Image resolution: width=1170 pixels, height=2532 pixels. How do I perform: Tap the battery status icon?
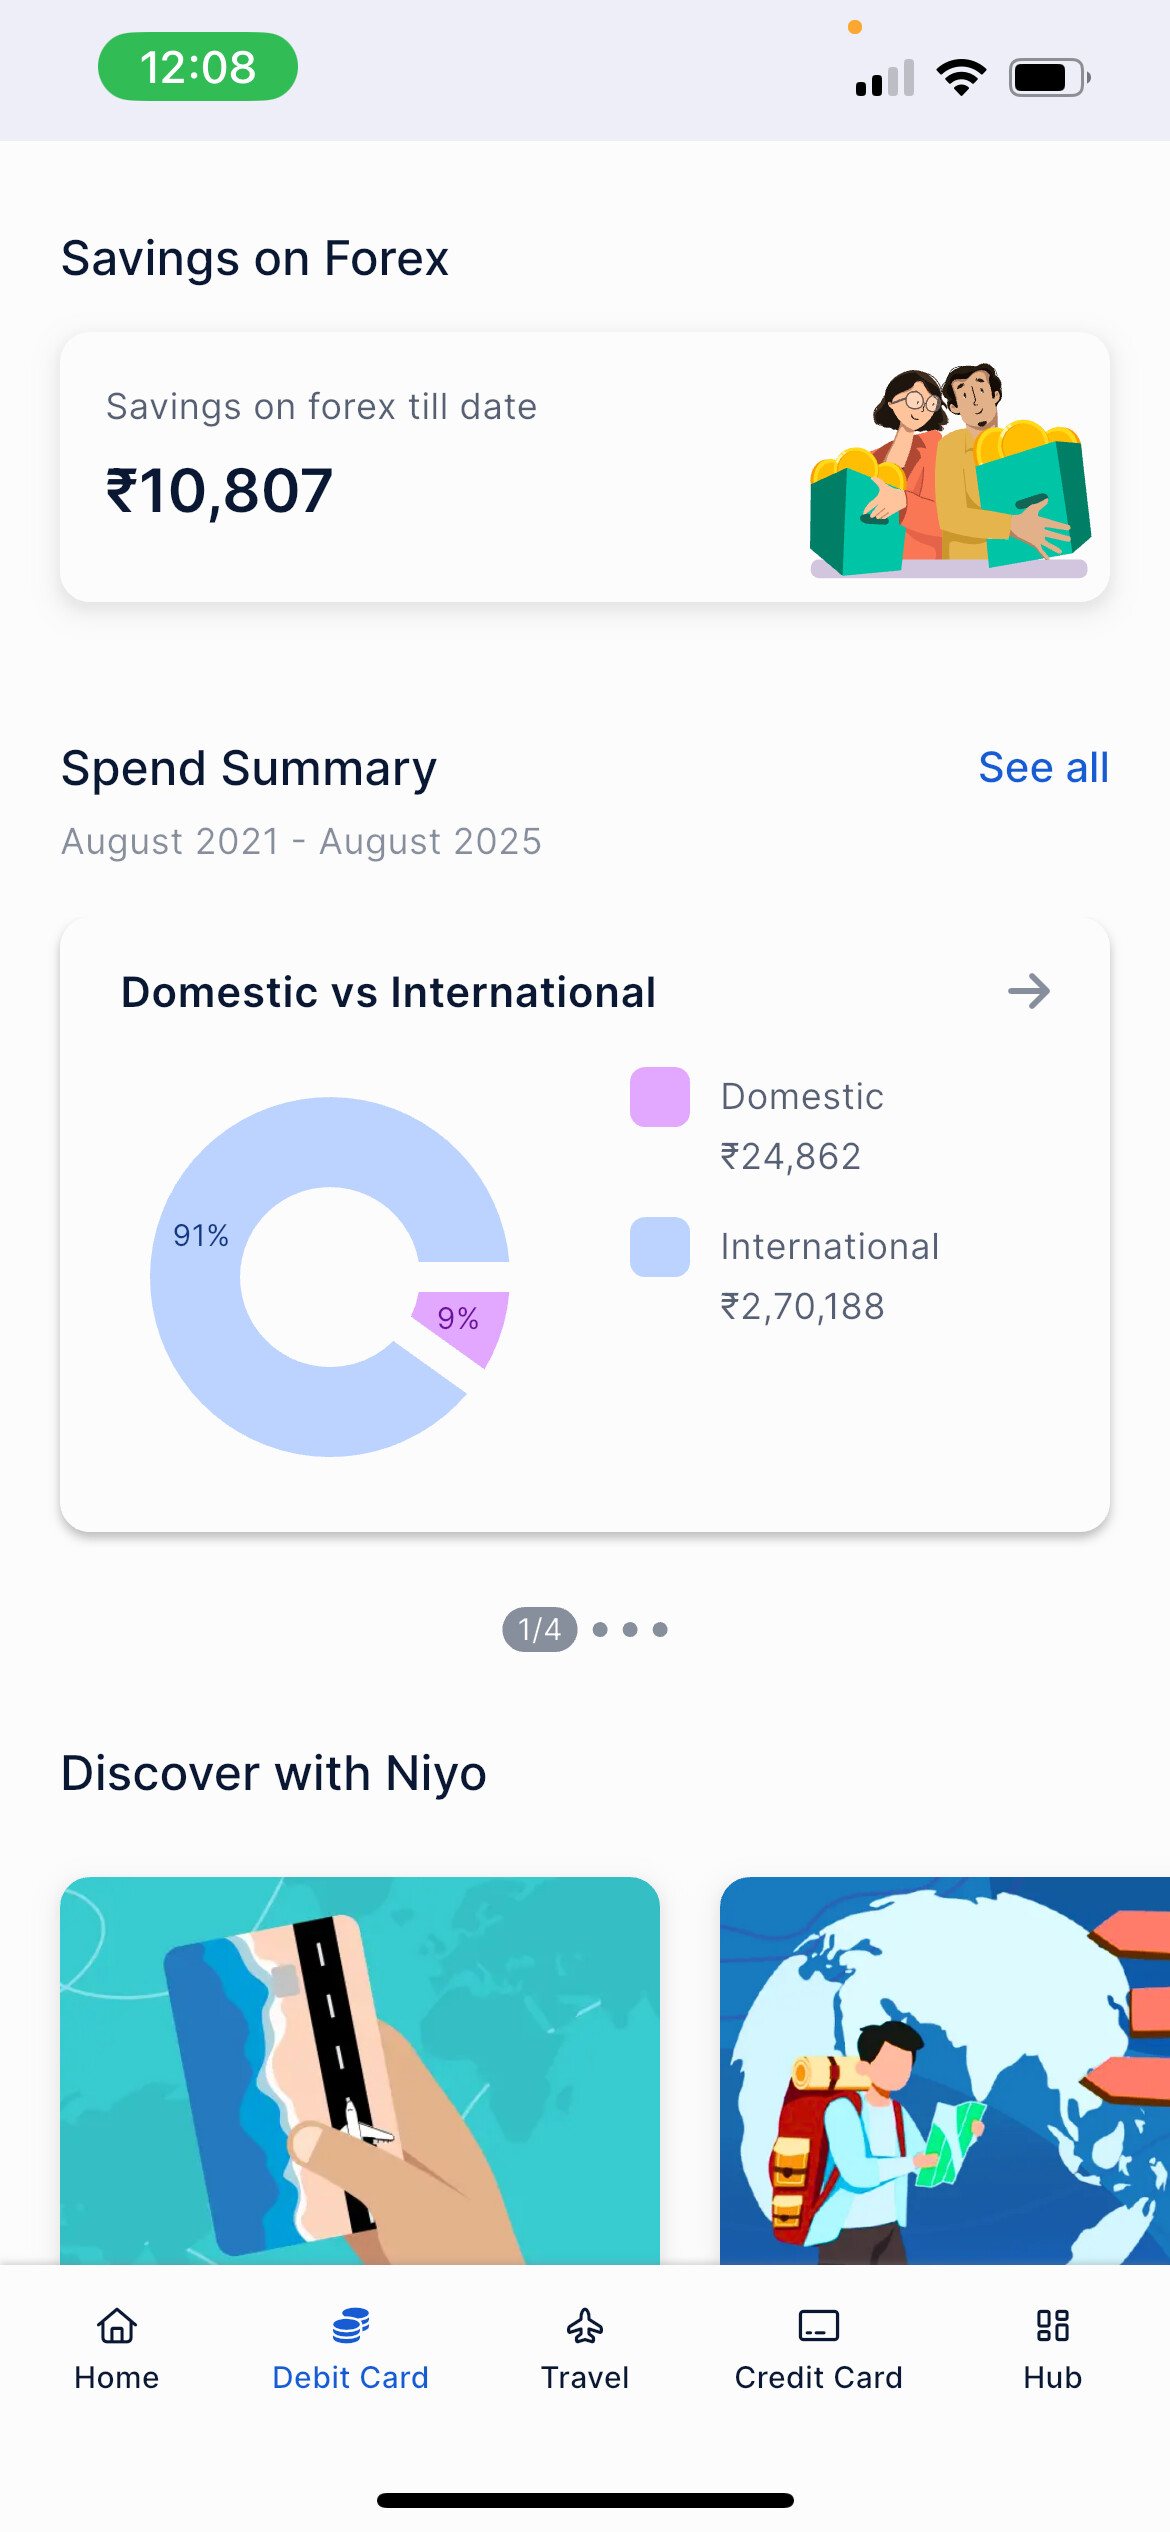(1048, 77)
